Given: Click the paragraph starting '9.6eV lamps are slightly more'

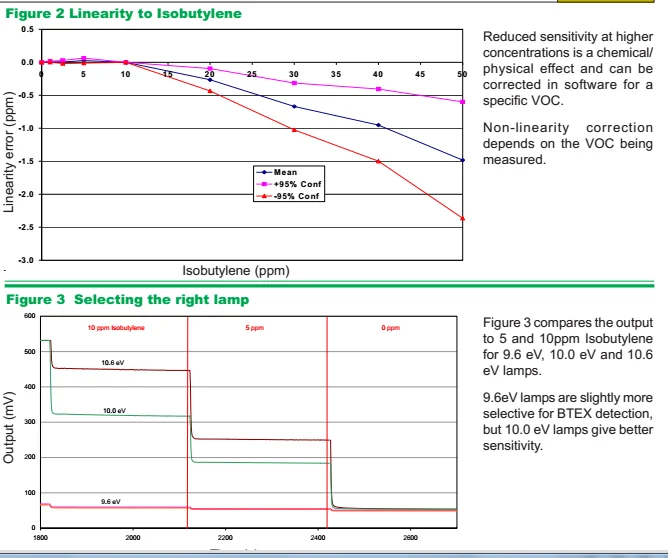Looking at the screenshot, I should click(x=567, y=421).
